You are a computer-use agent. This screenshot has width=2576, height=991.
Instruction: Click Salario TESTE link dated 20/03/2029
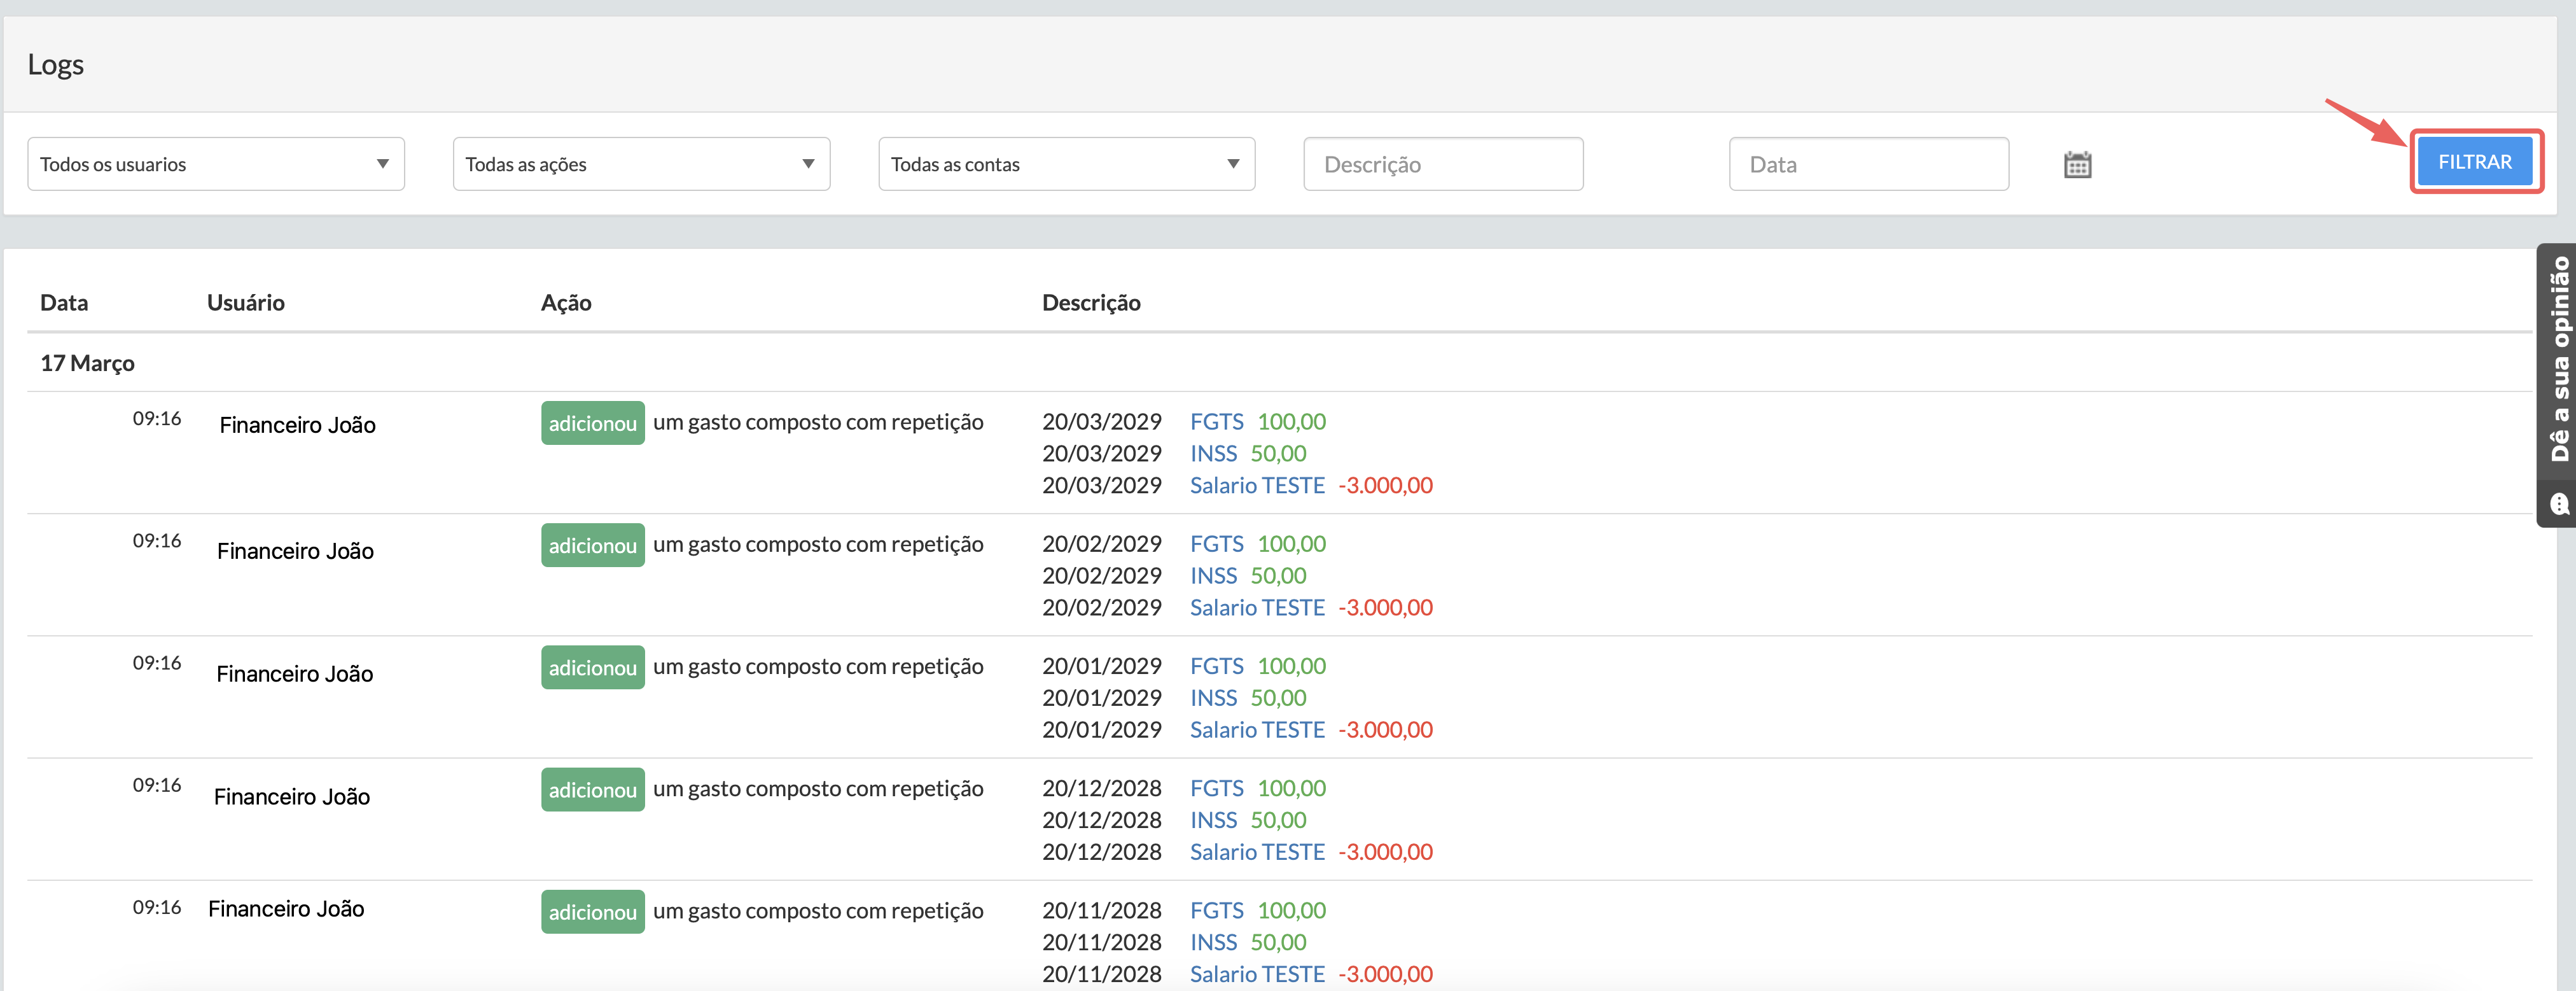(x=1256, y=486)
